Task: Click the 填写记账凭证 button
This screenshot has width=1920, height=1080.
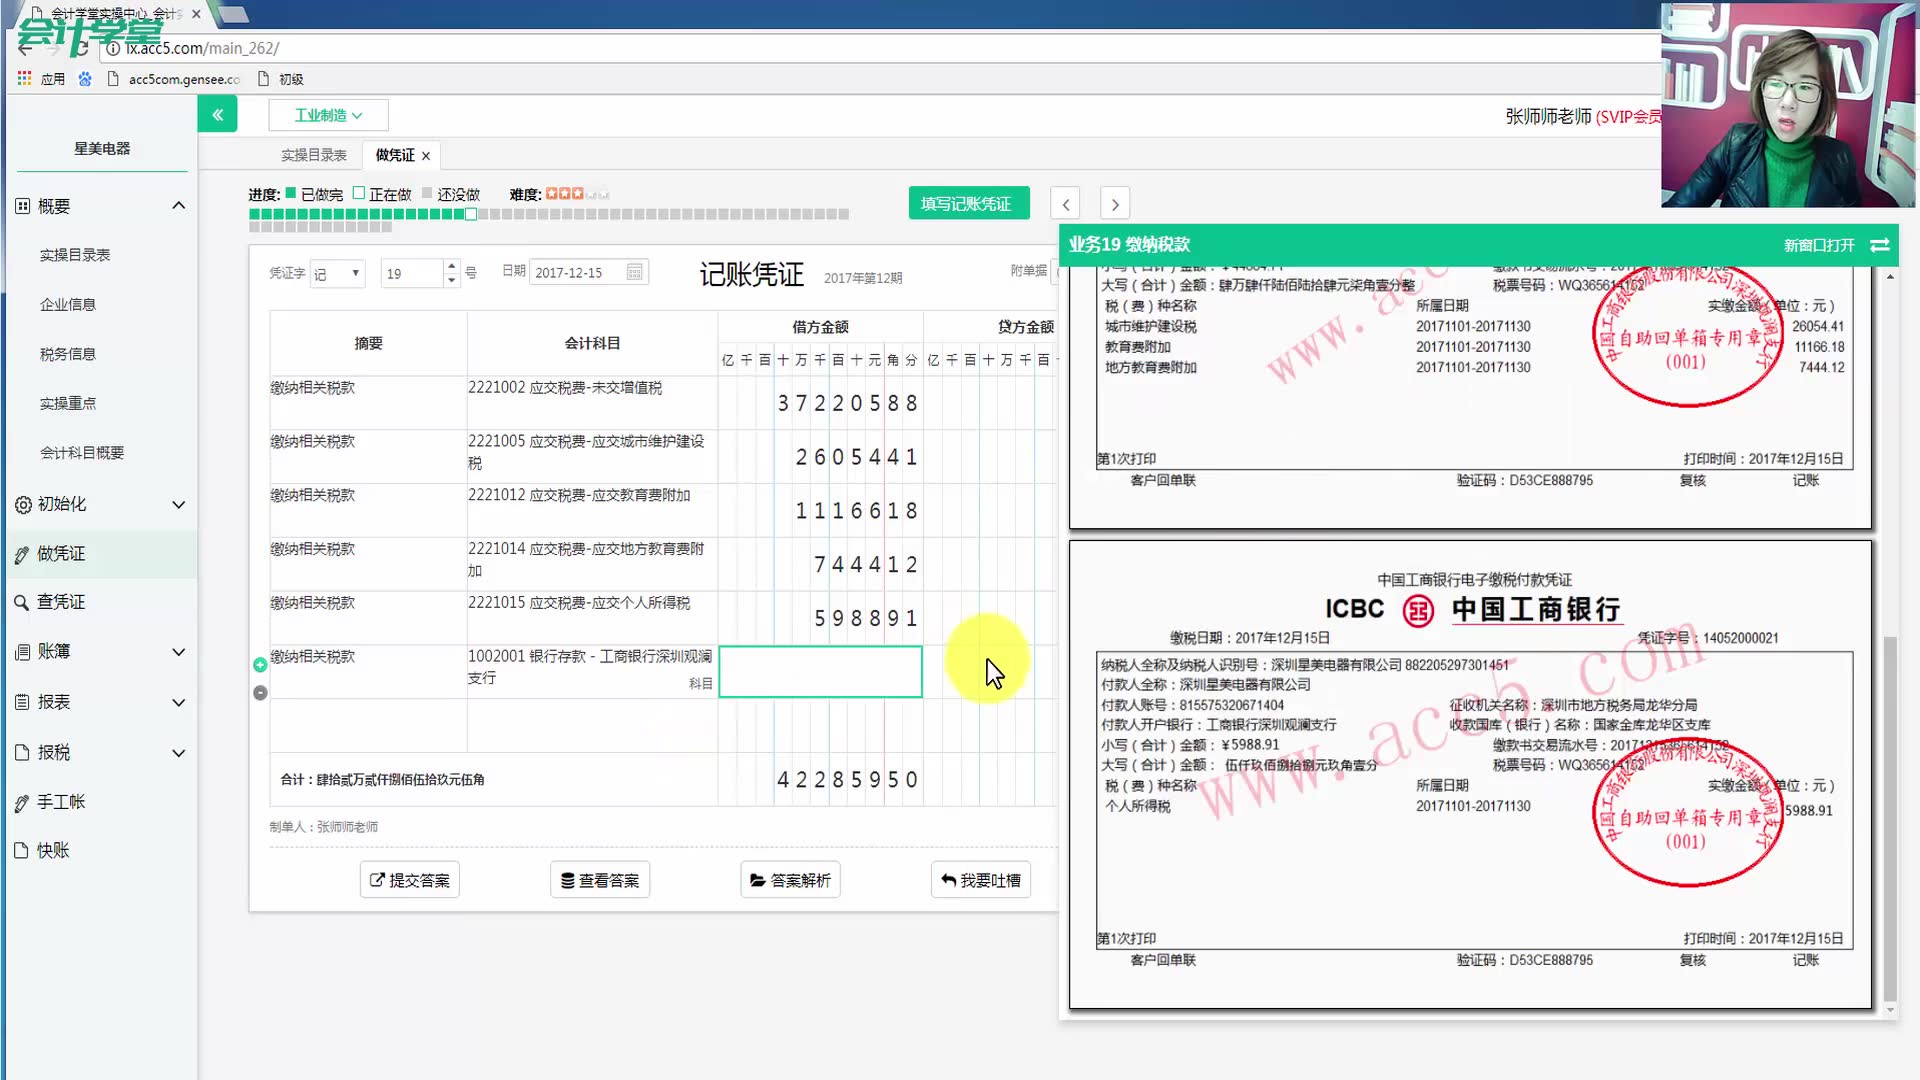Action: pyautogui.click(x=967, y=202)
